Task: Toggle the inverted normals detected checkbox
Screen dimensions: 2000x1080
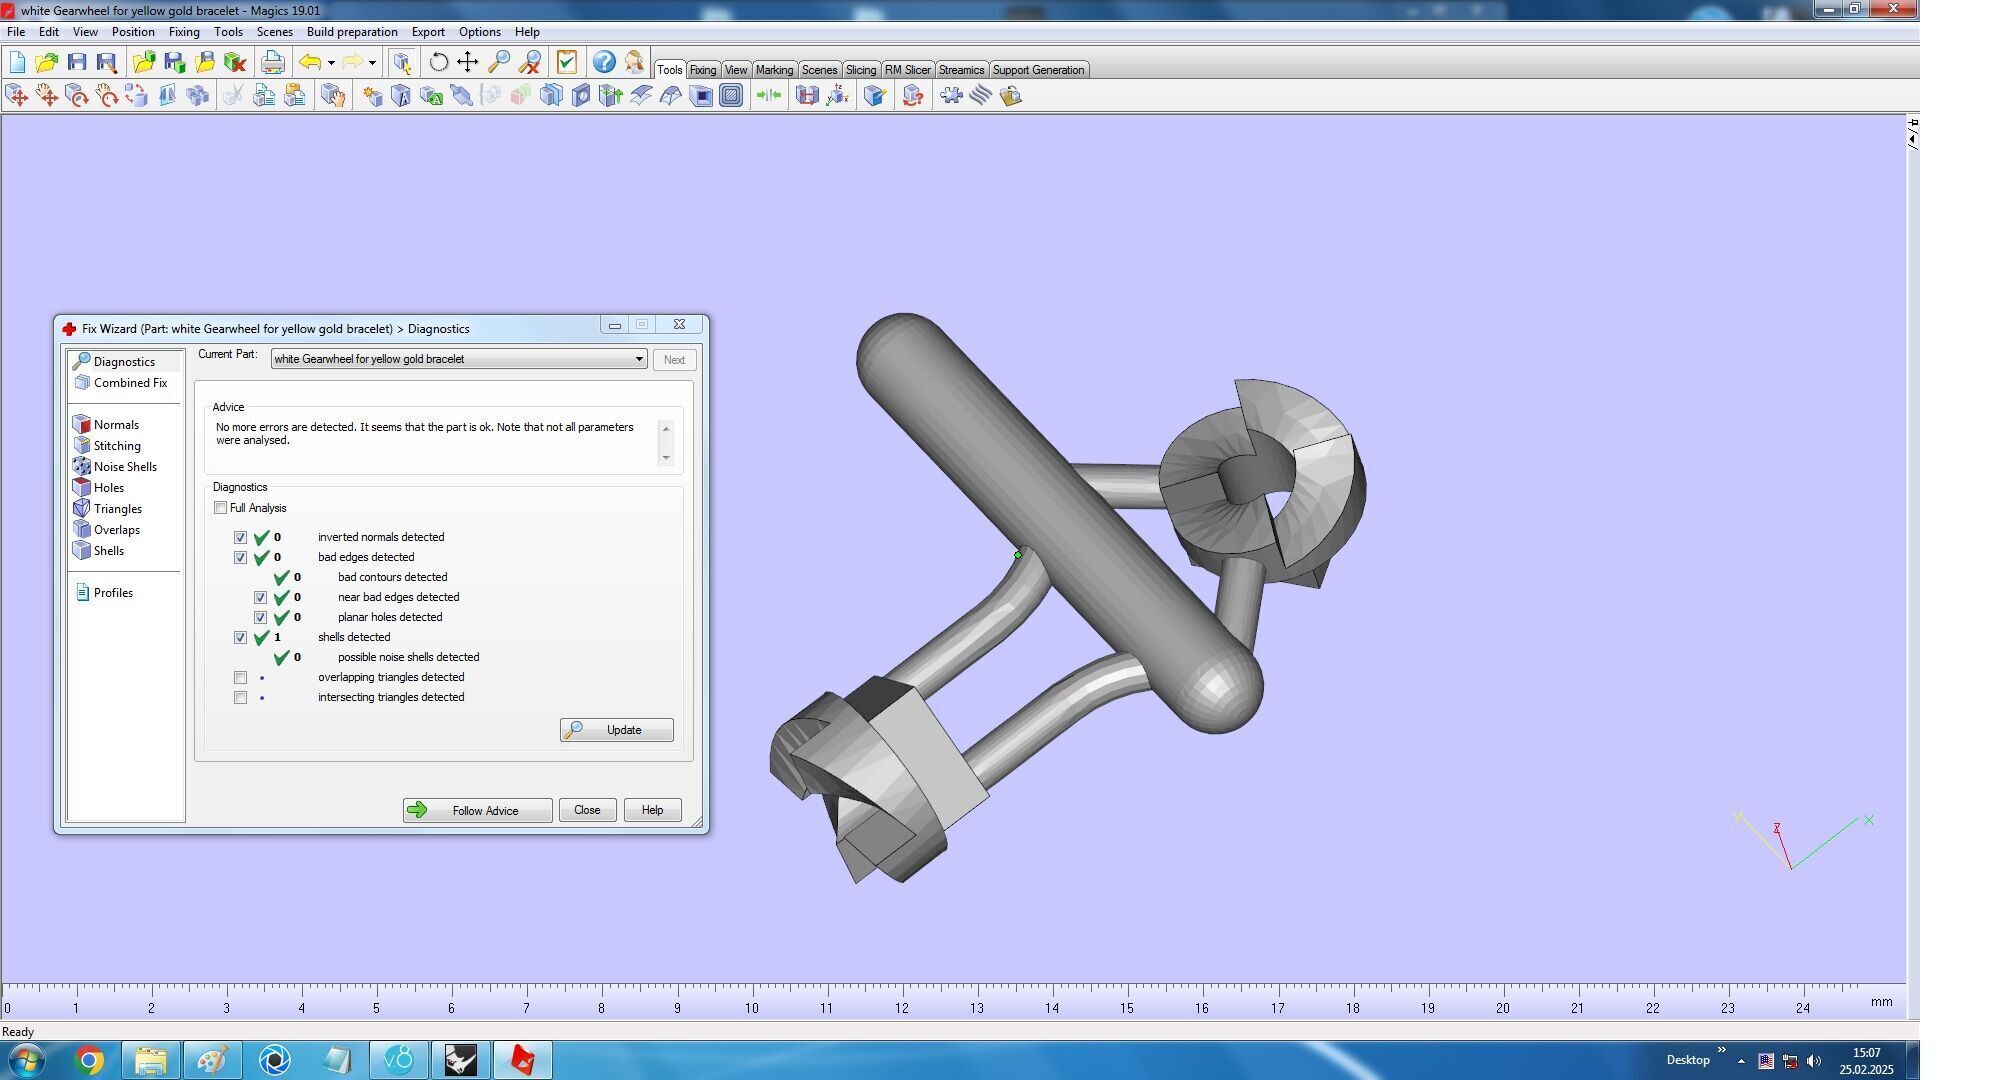Action: 240,538
